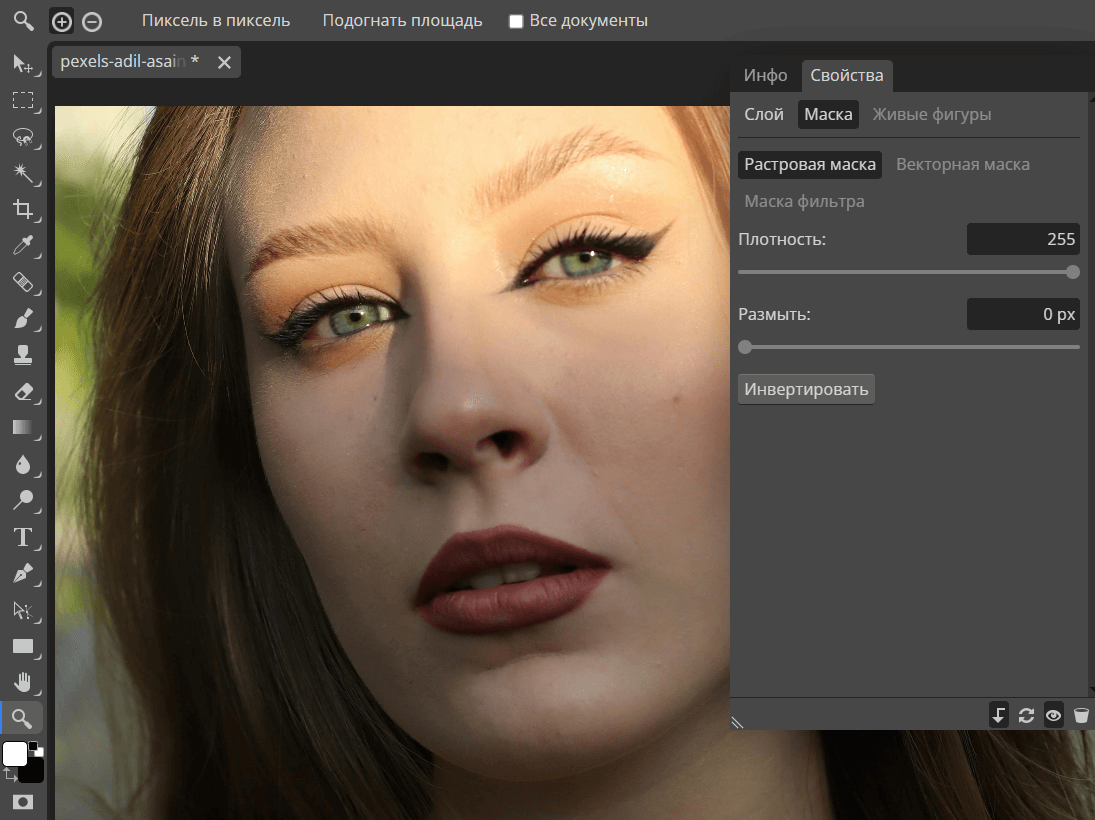Screen dimensions: 1095x820
Task: Select the Spot Healing Brush tool
Action: [23, 282]
